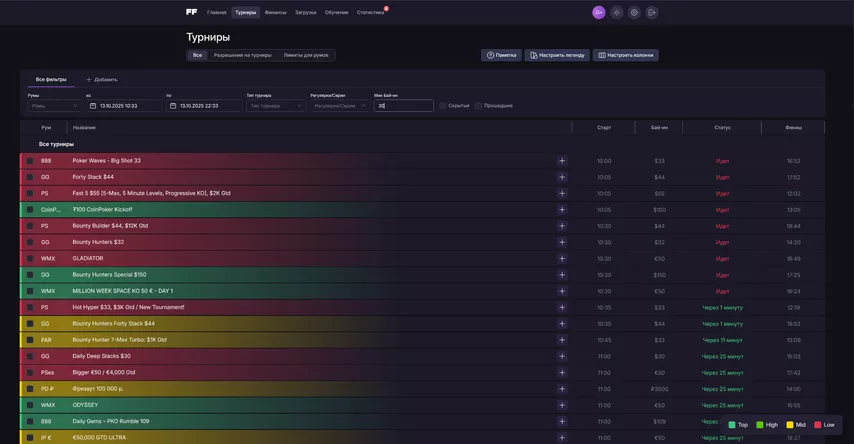854x444 pixels.
Task: Go to the Финансы menu item
Action: (275, 12)
